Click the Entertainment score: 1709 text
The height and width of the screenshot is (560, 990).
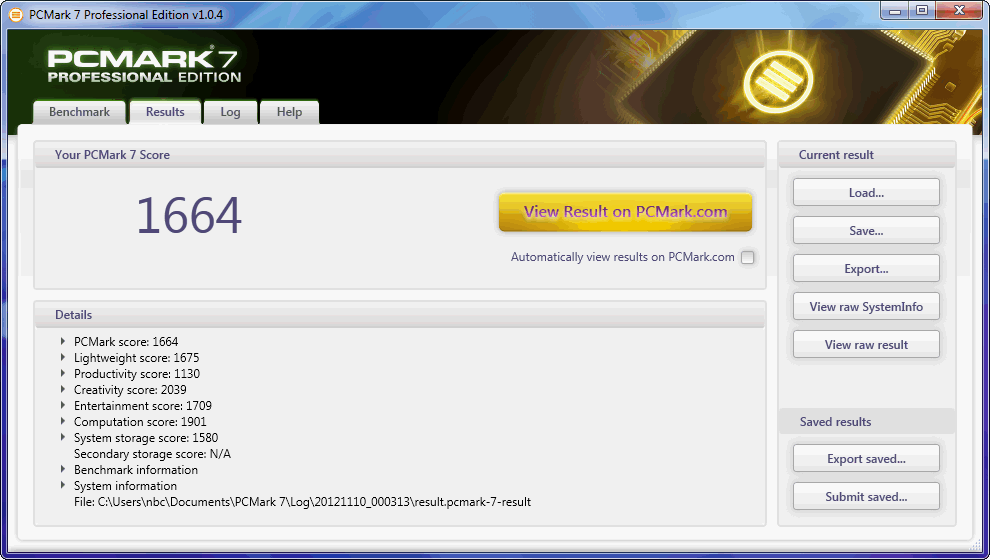tap(143, 405)
